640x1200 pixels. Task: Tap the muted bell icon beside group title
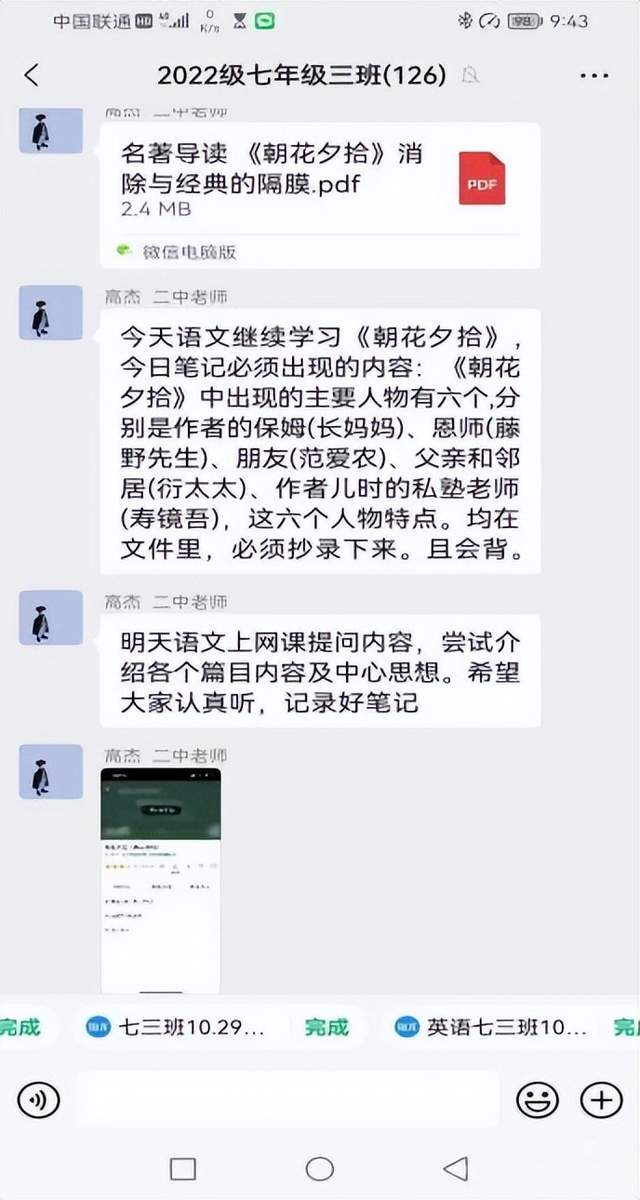[x=470, y=76]
